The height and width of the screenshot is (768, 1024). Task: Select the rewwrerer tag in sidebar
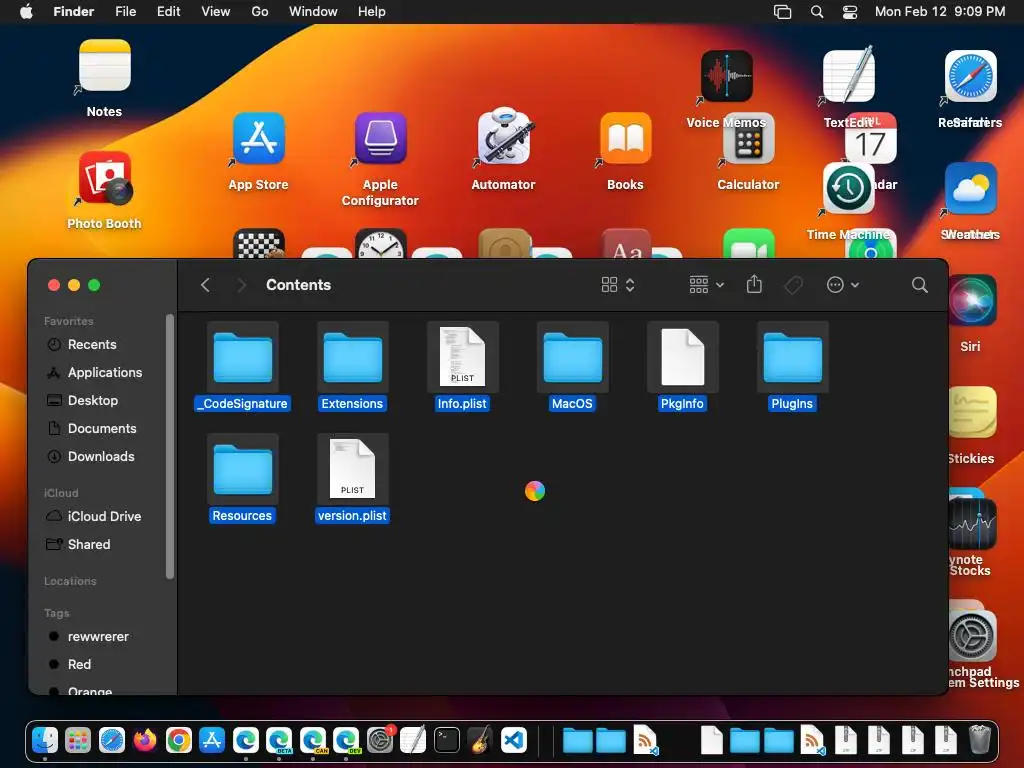pos(98,636)
